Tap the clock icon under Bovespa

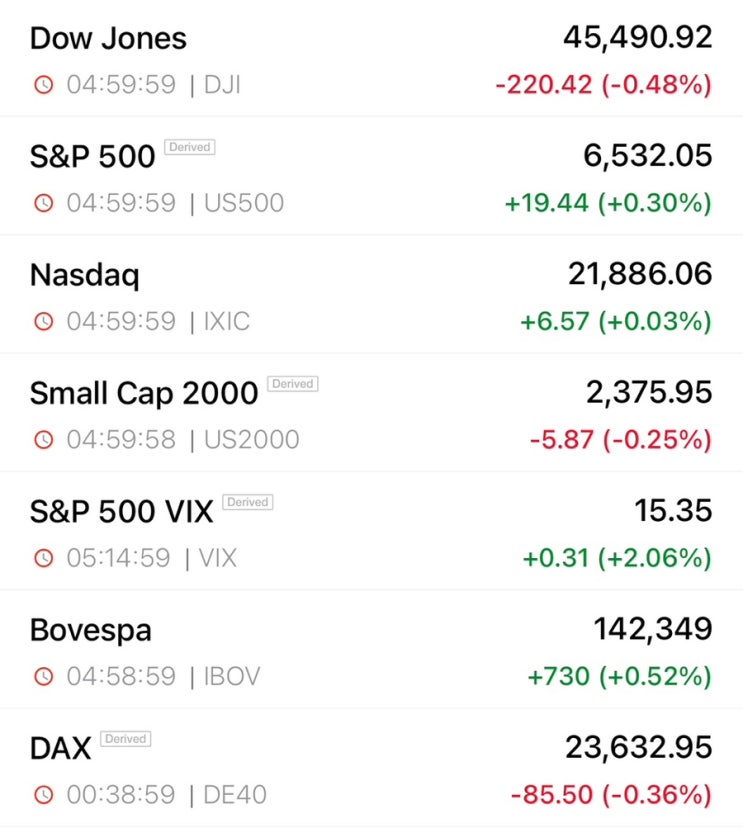click(x=44, y=676)
